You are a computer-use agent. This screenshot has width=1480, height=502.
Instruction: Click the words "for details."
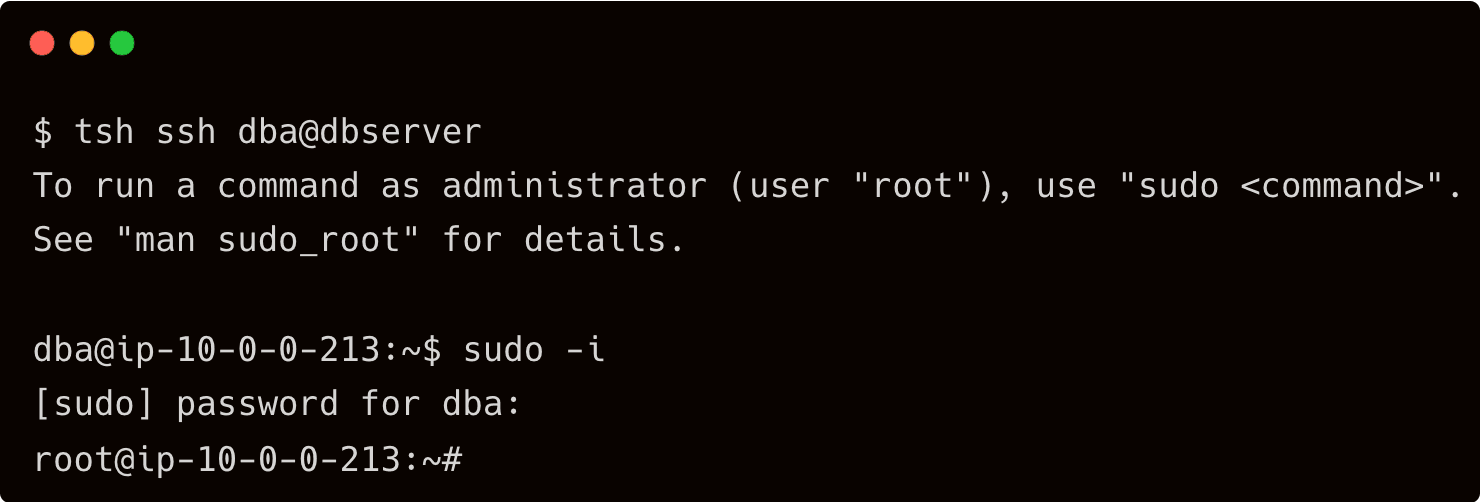[564, 240]
